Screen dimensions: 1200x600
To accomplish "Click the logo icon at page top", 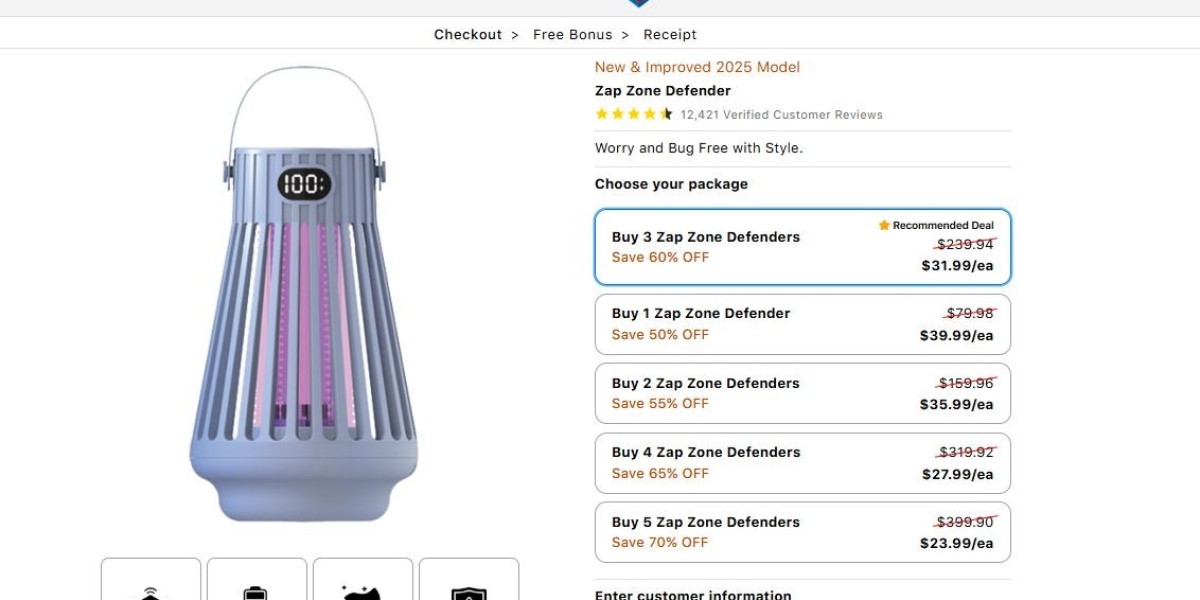I will tap(639, 3).
